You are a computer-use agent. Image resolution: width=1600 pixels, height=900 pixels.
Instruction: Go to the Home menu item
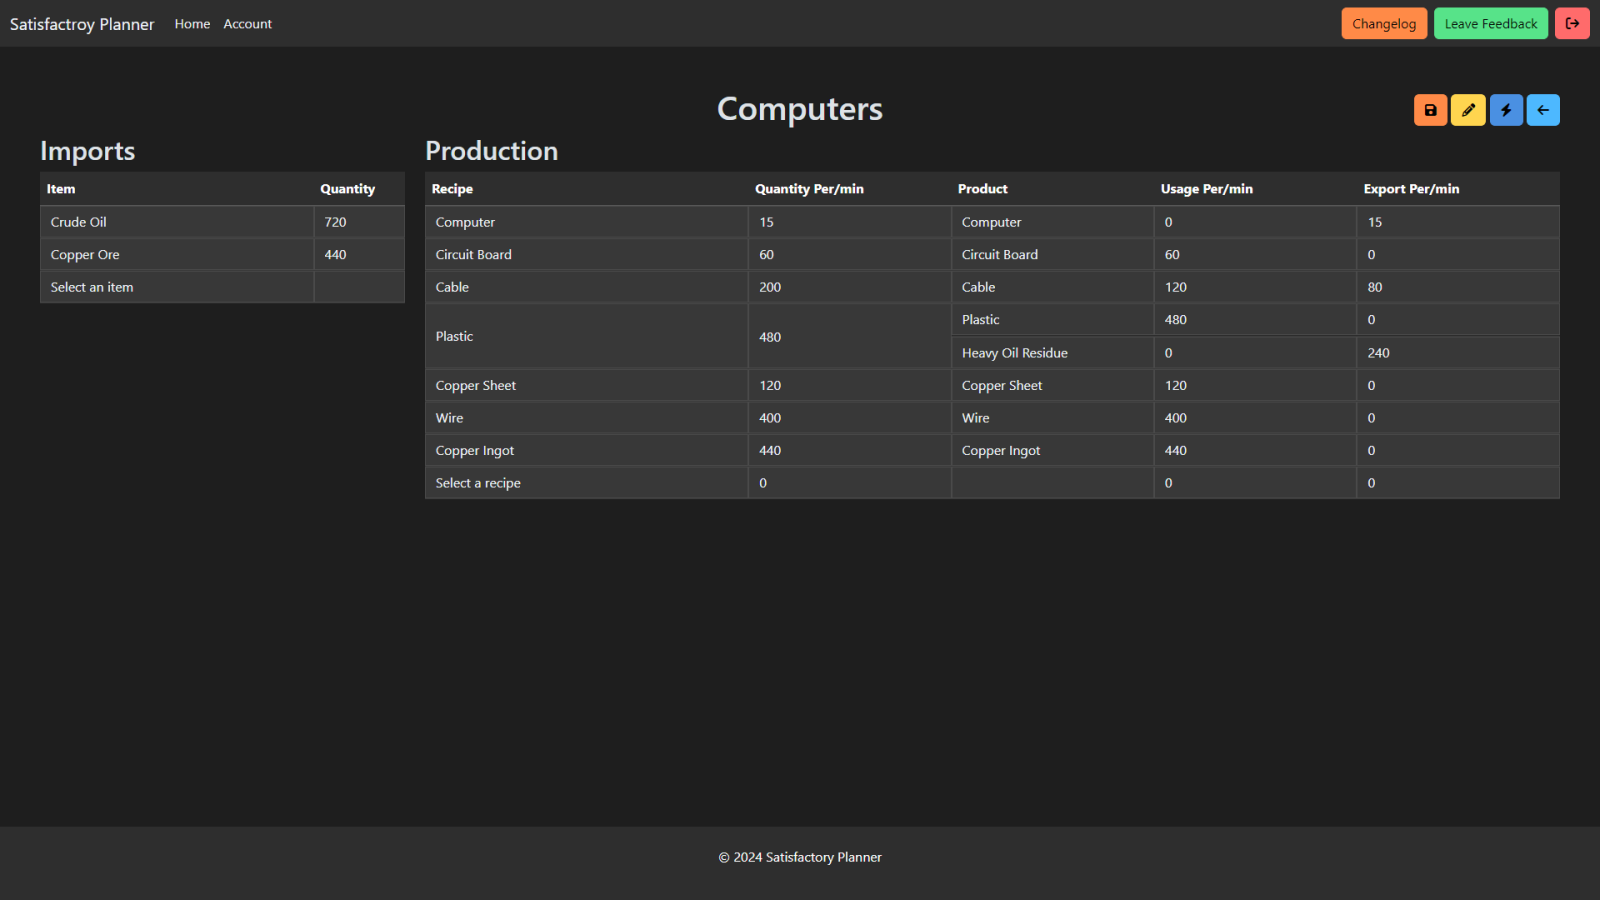(x=192, y=23)
